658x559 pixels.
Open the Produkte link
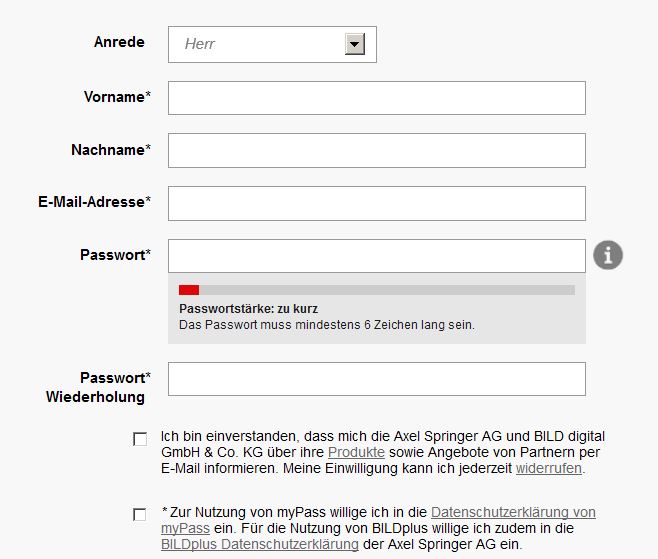point(356,452)
